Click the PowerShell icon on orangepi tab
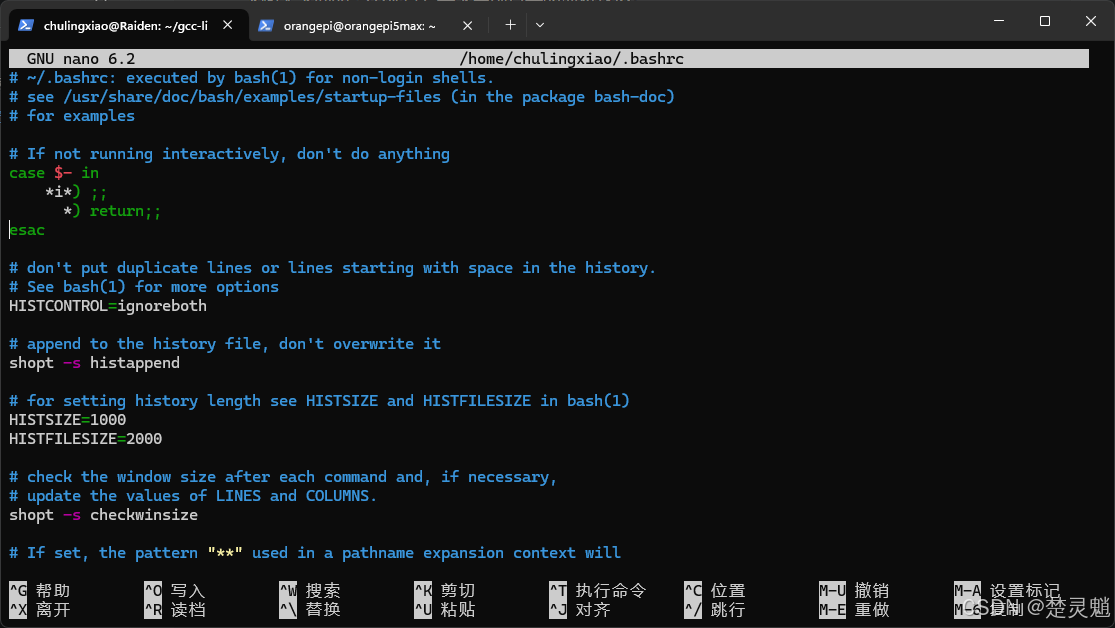The image size is (1115, 628). pos(266,26)
